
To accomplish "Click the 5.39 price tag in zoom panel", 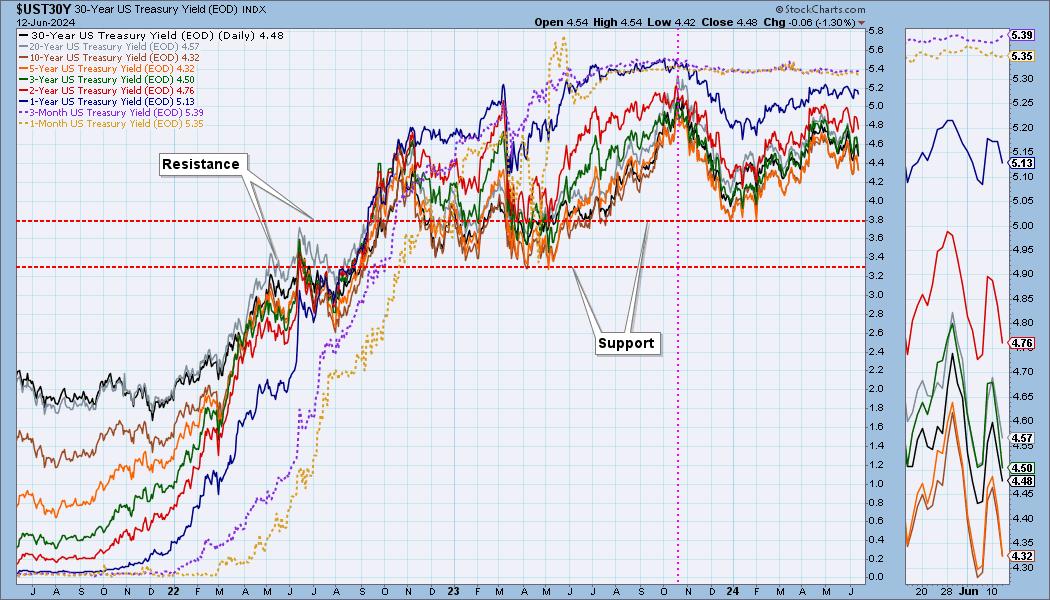I will 1022,35.
